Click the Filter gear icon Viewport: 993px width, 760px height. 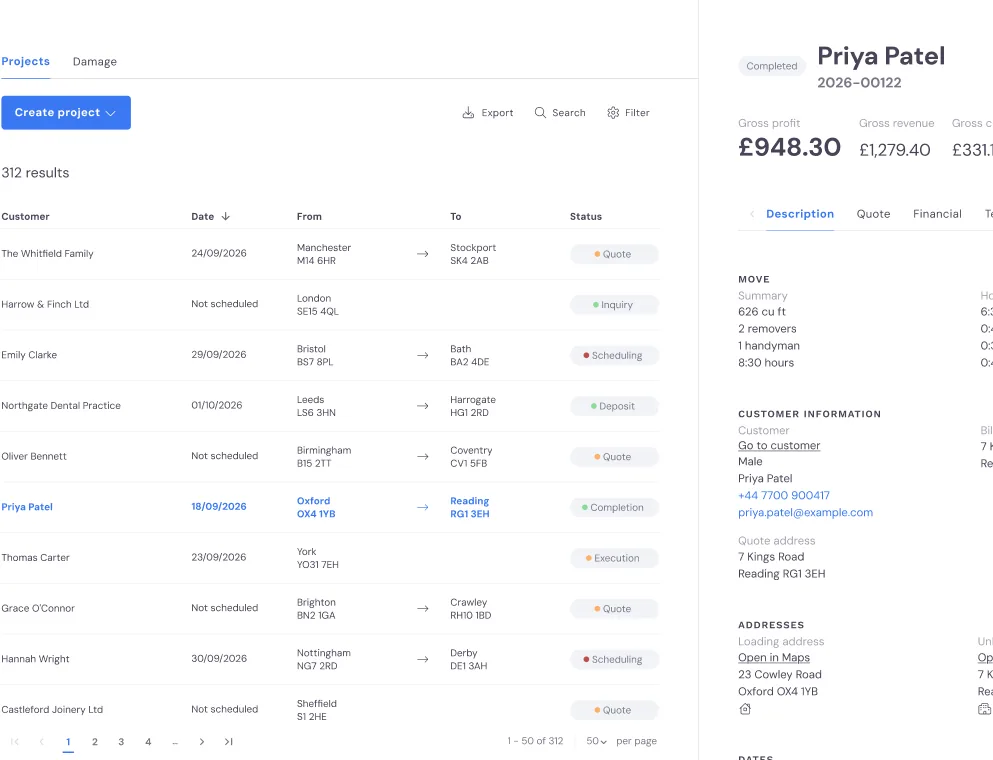coord(613,113)
